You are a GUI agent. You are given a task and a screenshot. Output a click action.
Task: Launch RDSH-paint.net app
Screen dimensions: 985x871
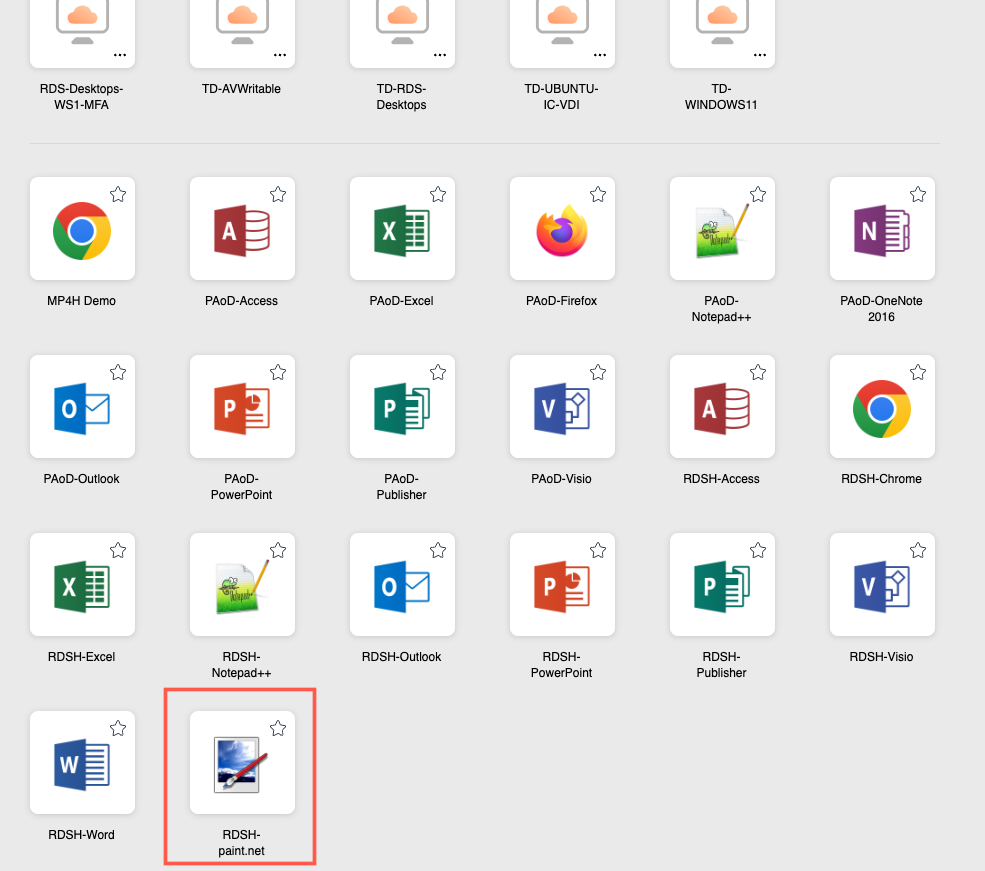[242, 764]
